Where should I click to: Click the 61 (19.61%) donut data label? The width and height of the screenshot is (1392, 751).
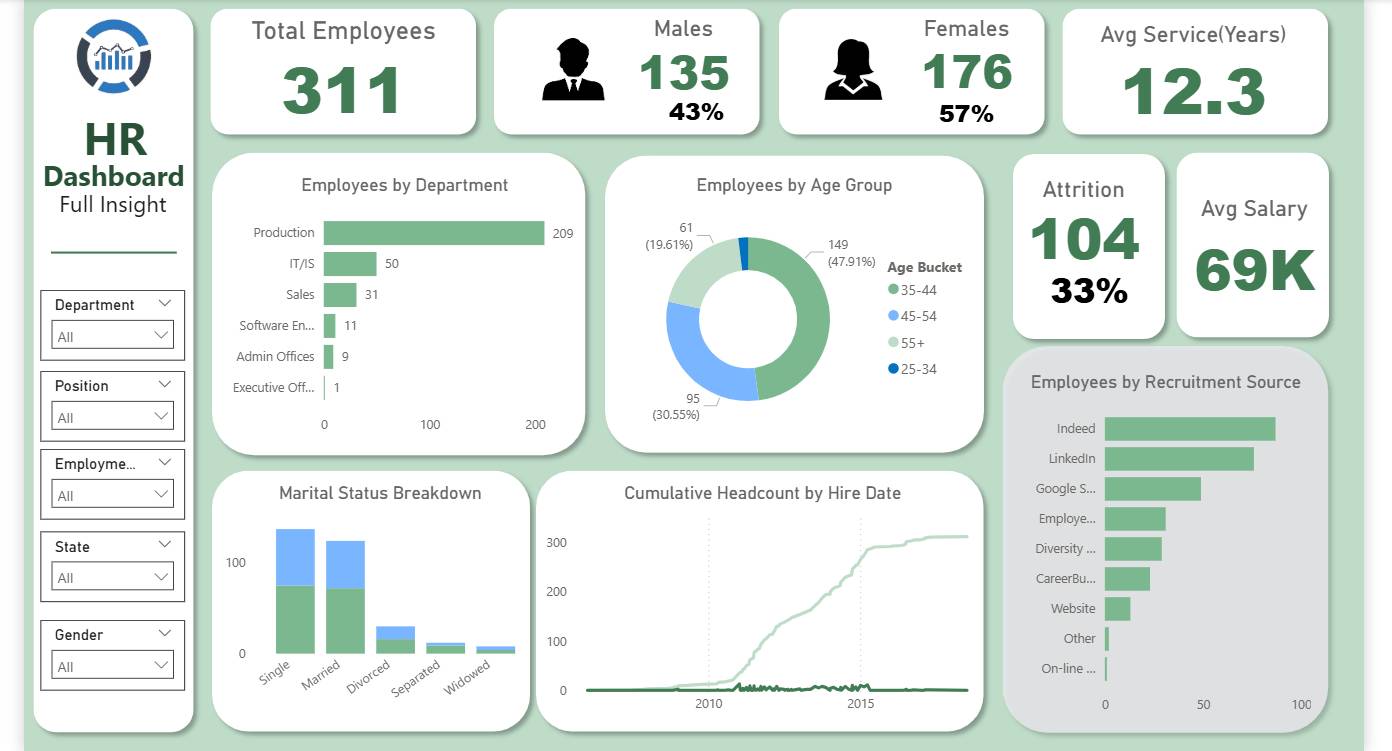669,236
